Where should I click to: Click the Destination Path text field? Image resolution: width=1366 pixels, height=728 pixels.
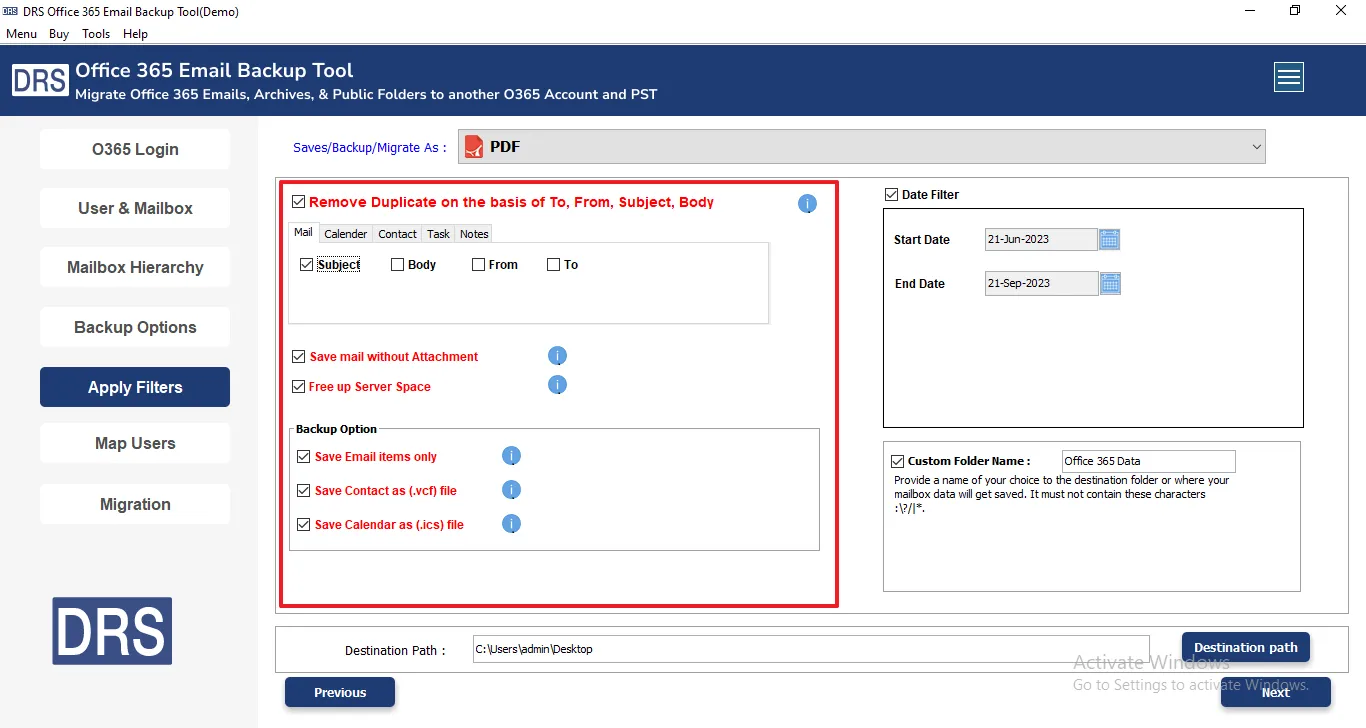(811, 649)
